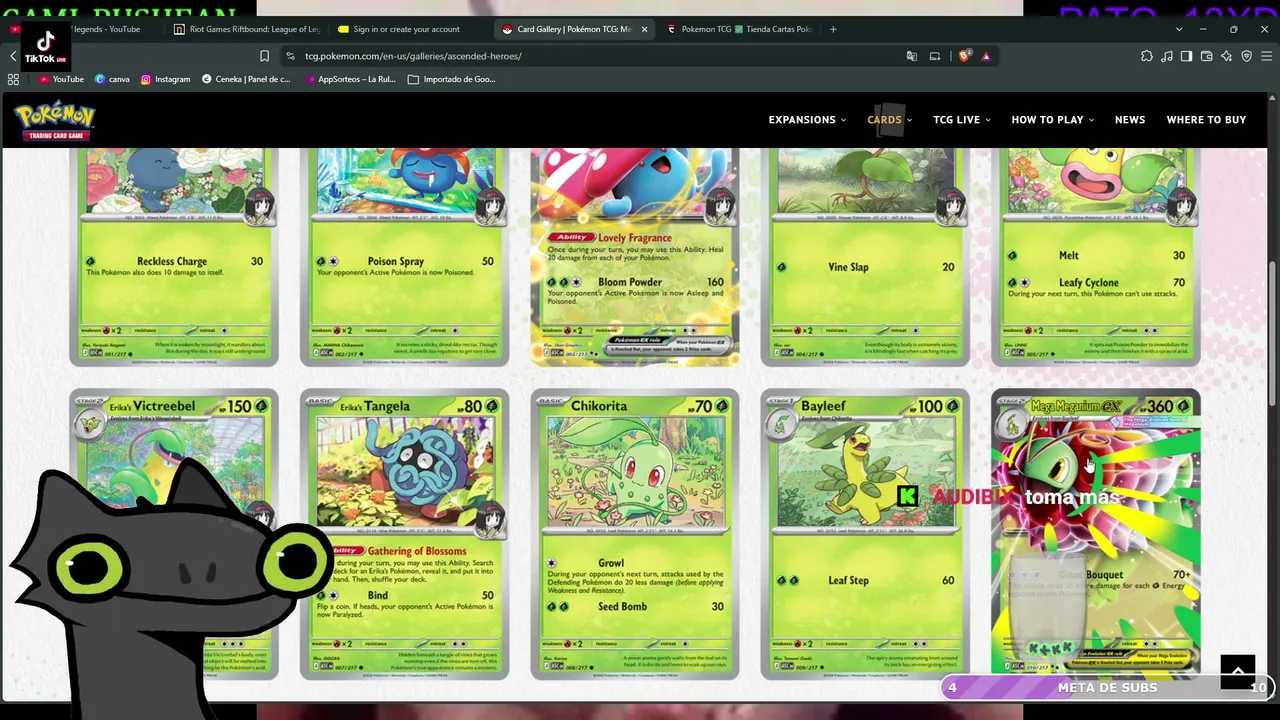
Task: Open the Instagram bookmark
Action: [165, 79]
